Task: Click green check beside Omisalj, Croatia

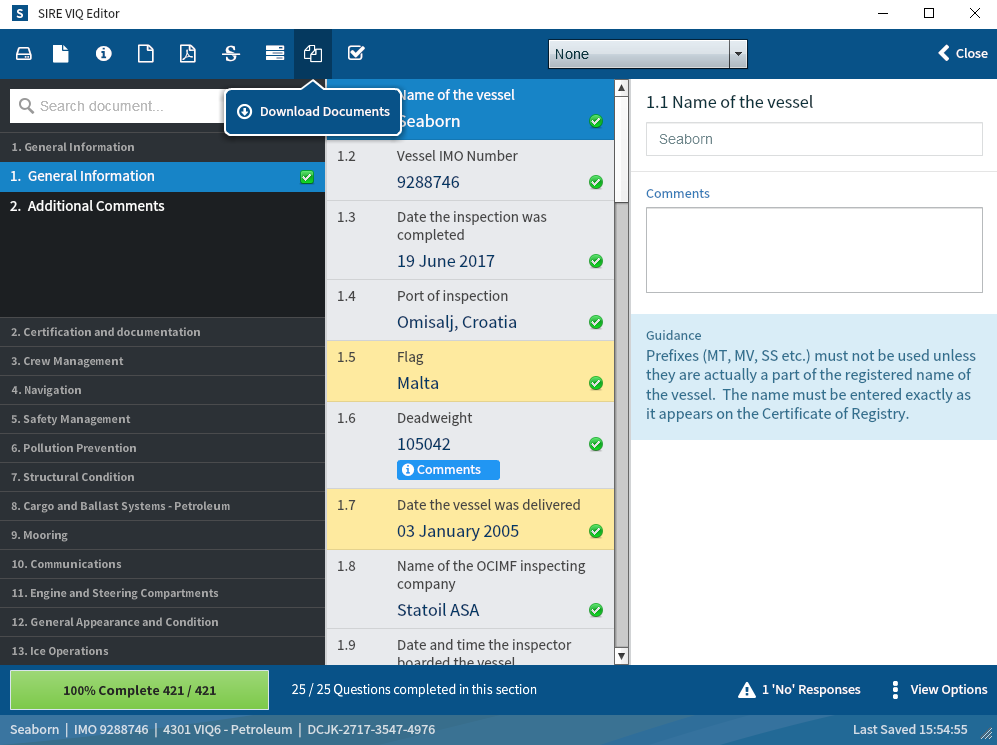Action: coord(596,322)
